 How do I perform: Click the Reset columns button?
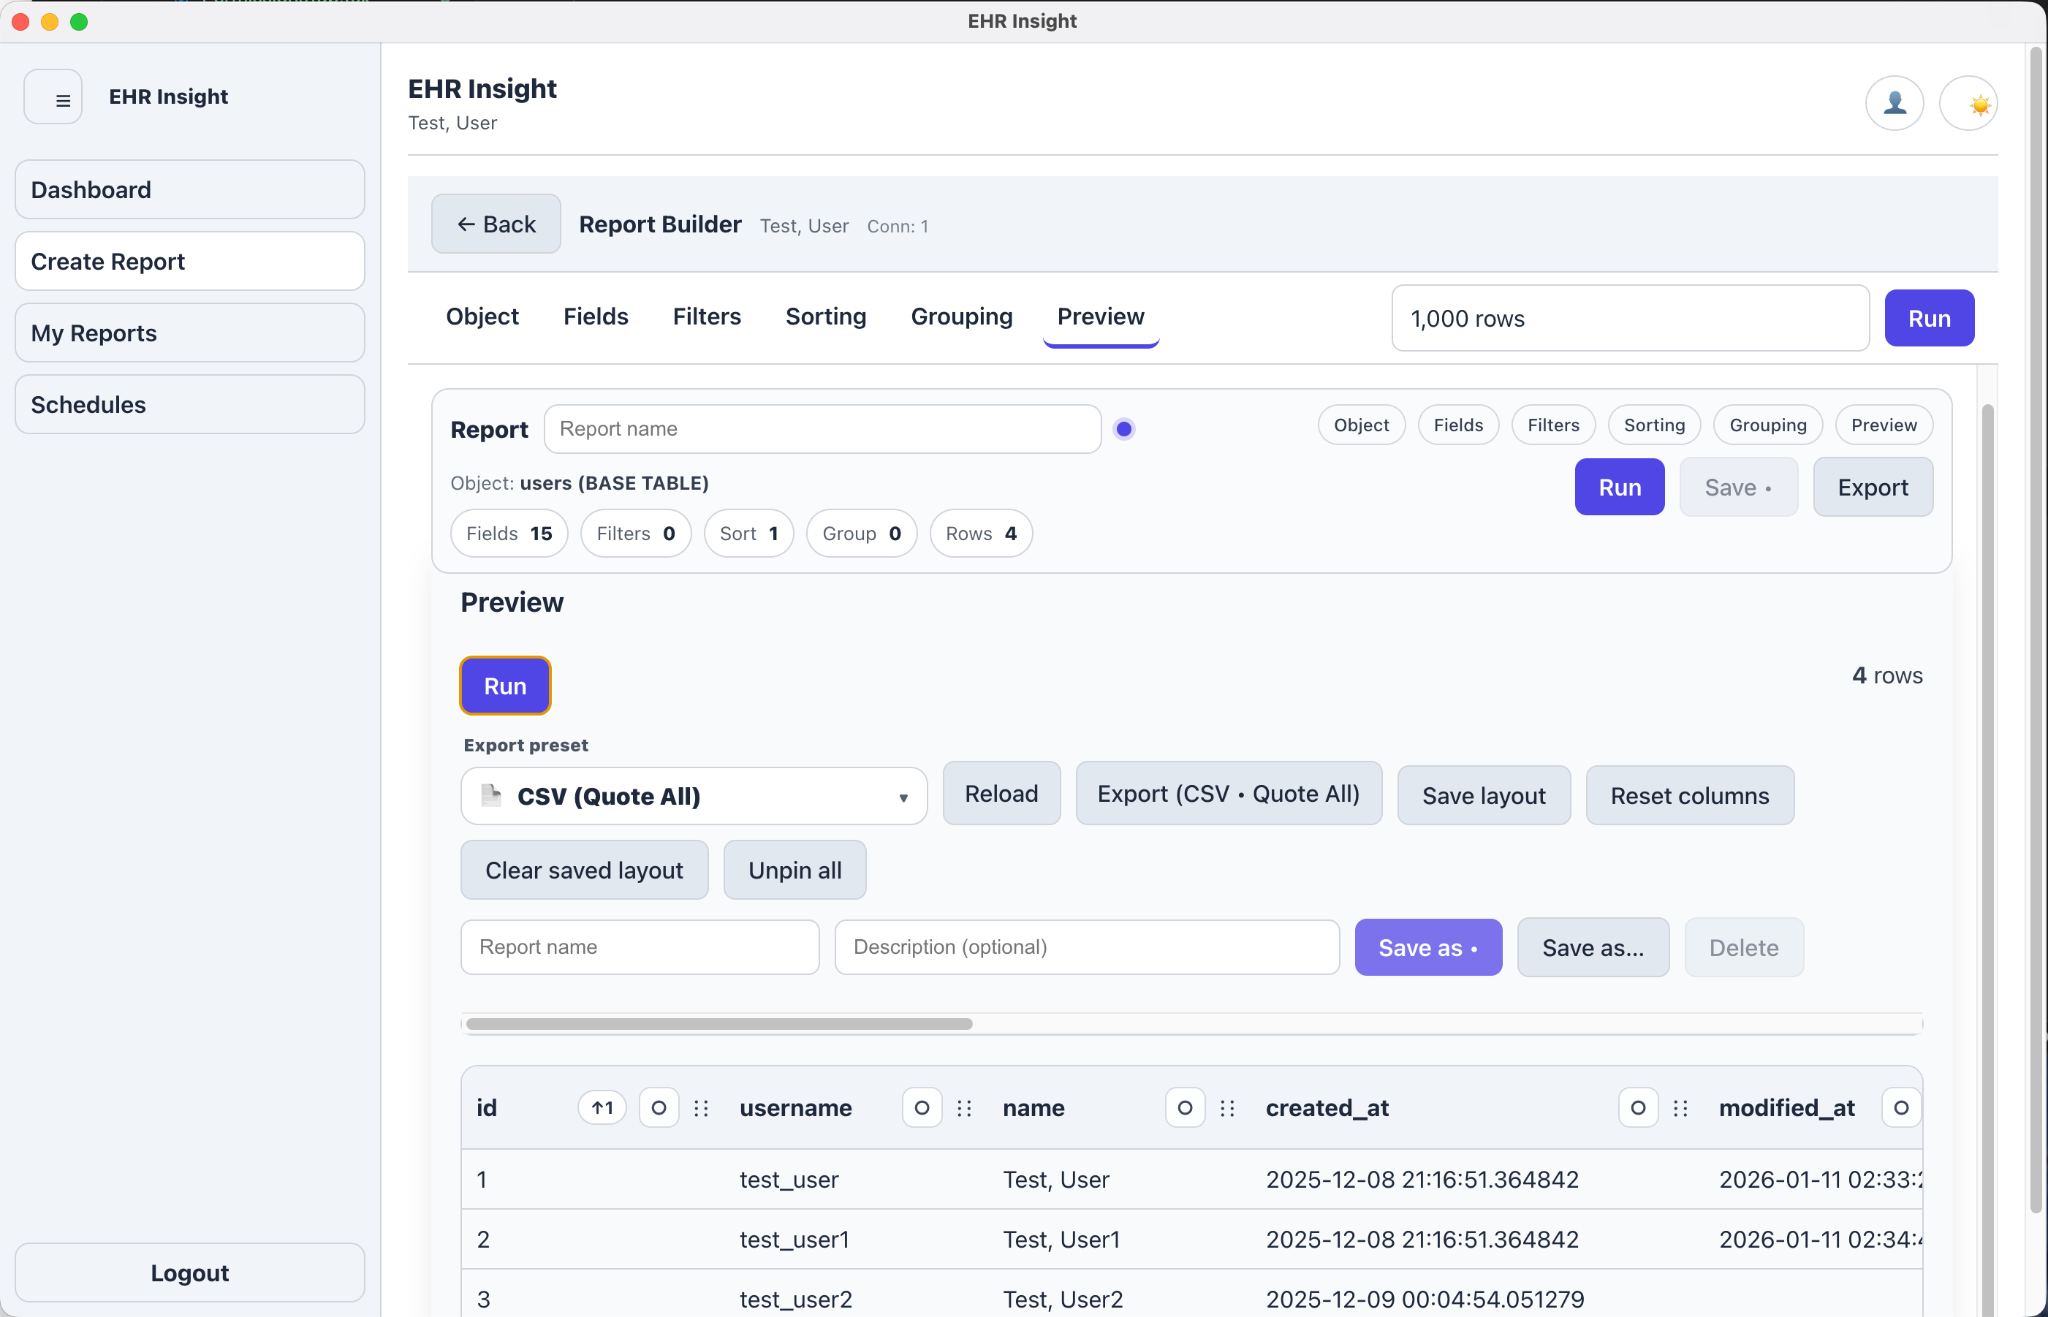pos(1689,796)
